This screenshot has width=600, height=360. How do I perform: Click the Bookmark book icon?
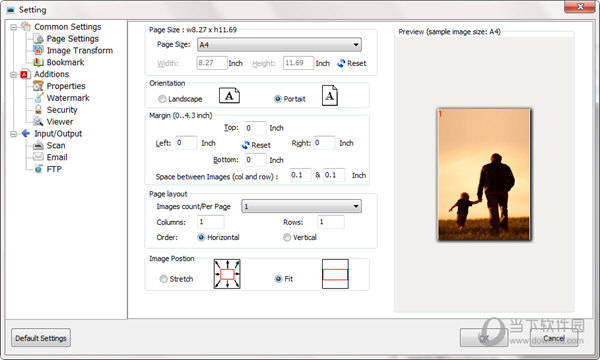[38, 62]
